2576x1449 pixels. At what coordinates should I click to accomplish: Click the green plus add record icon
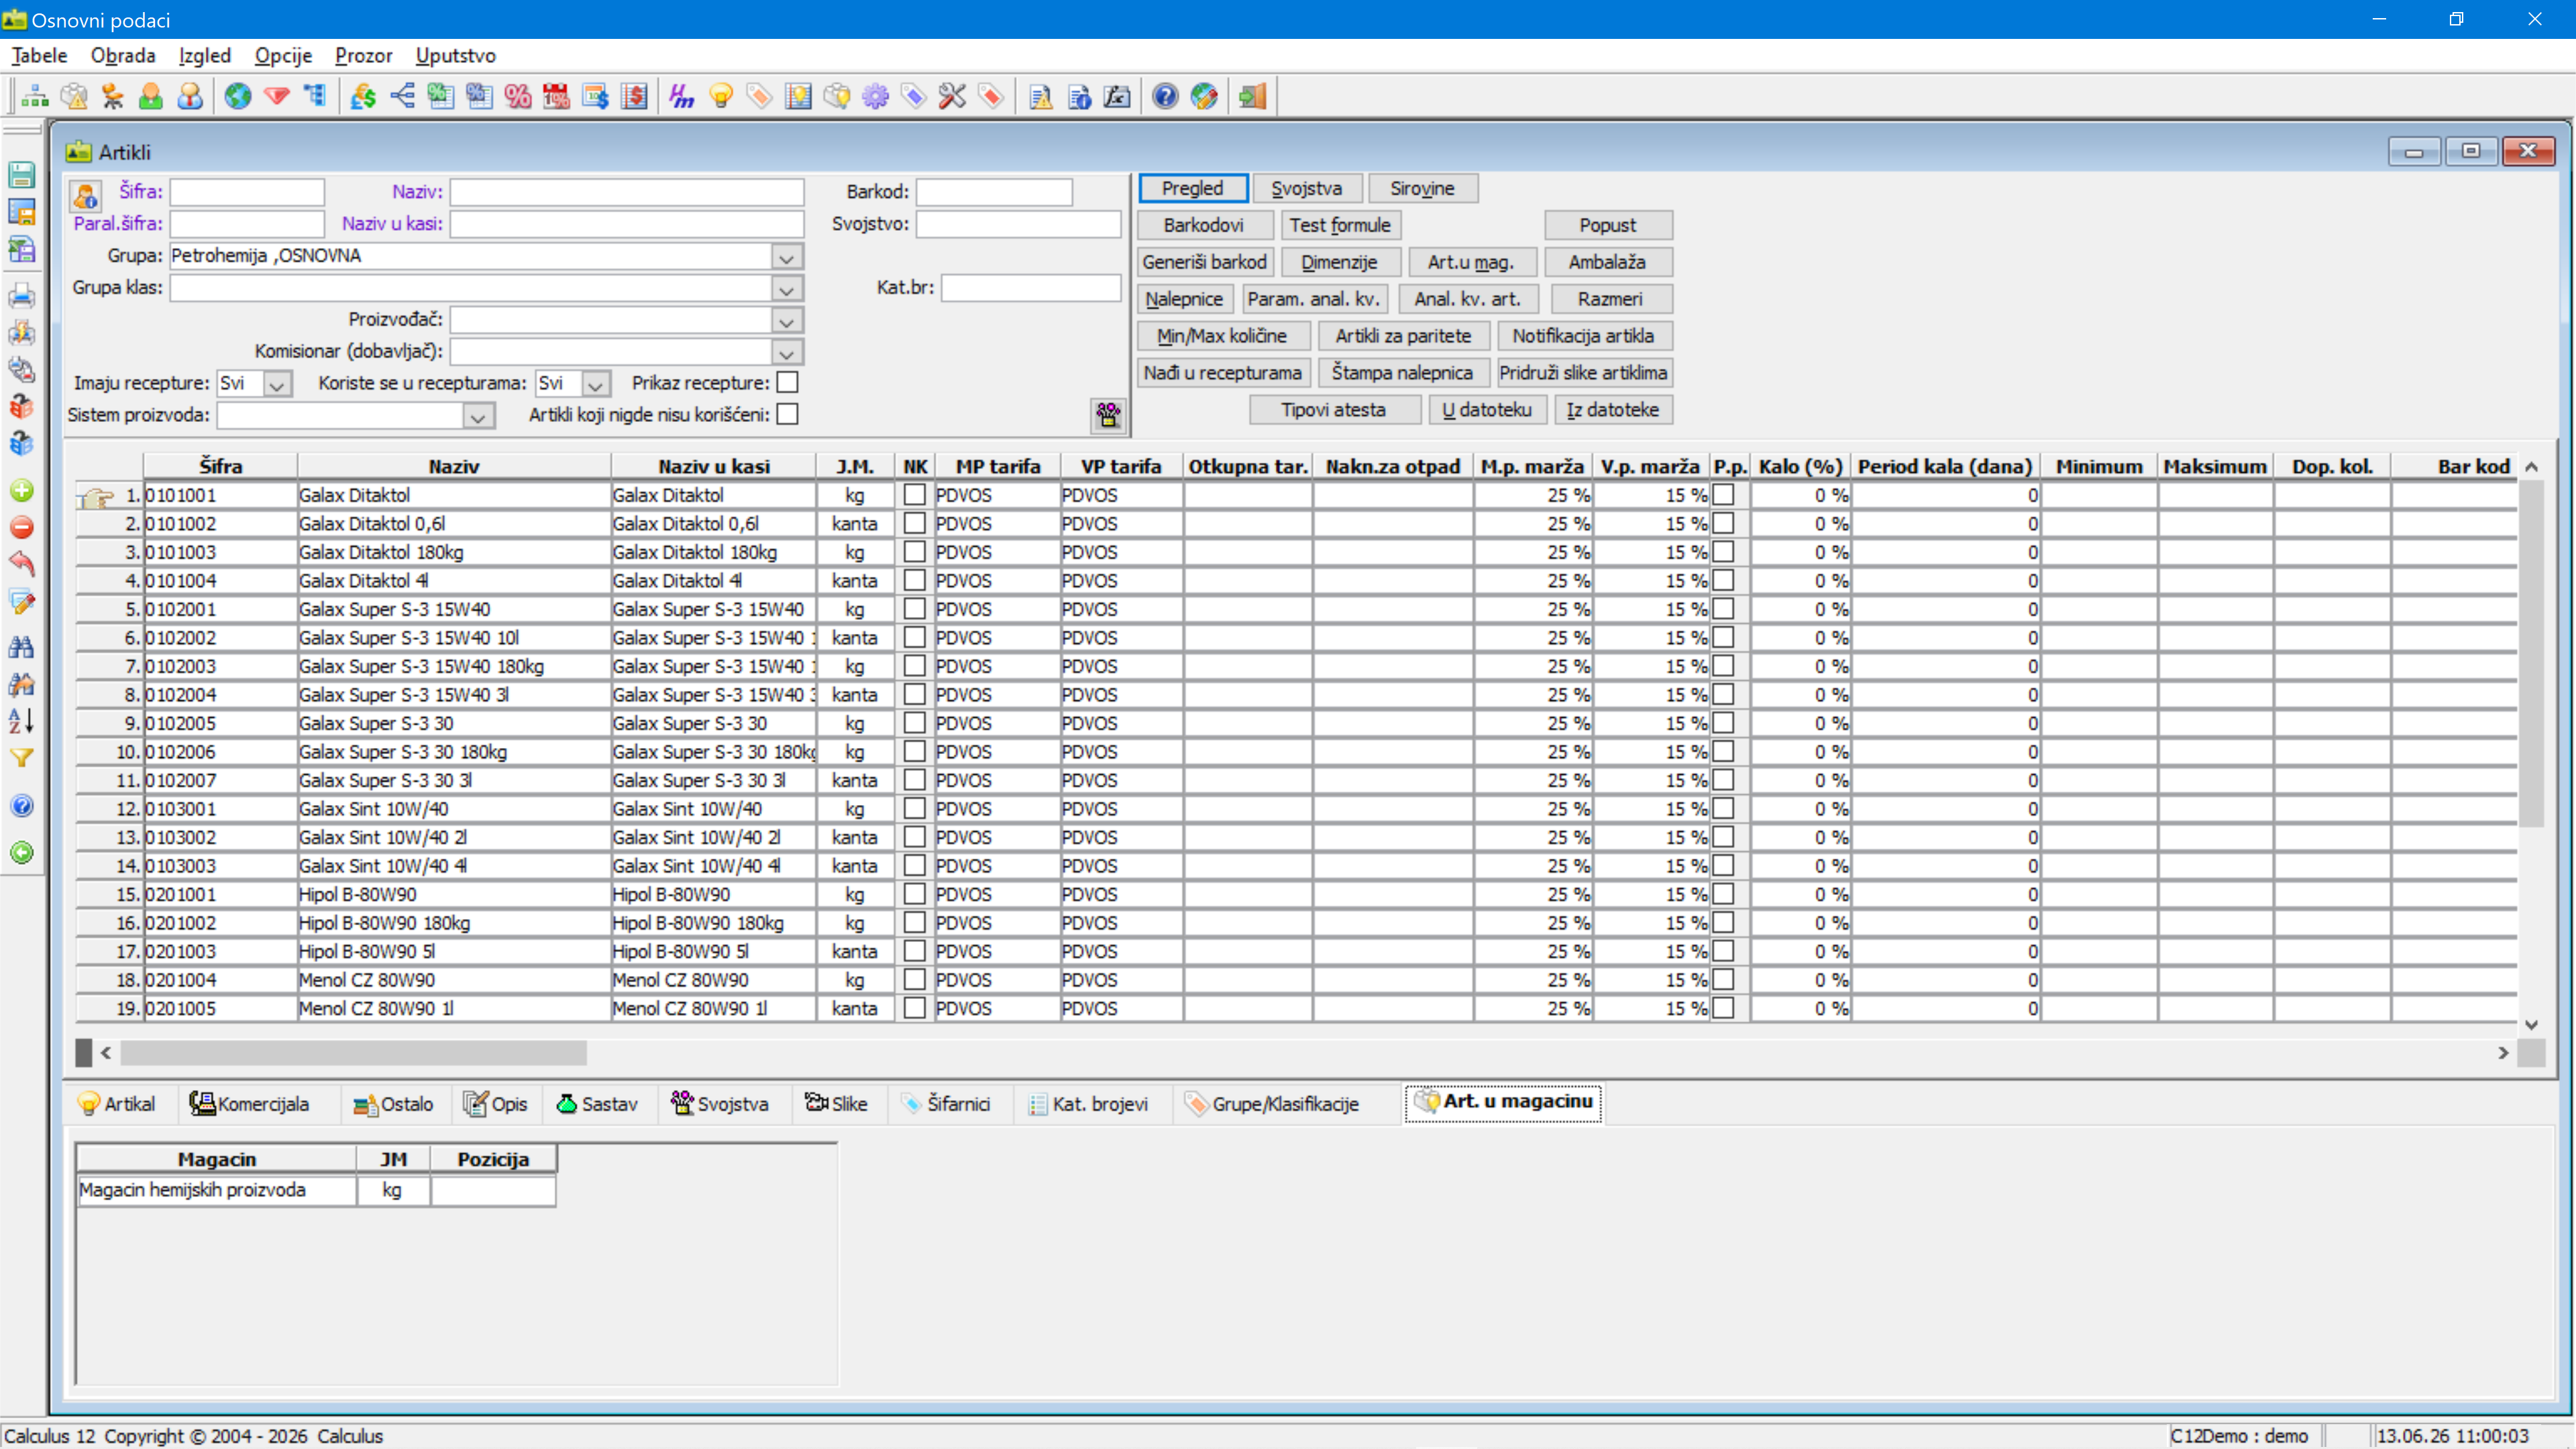22,491
